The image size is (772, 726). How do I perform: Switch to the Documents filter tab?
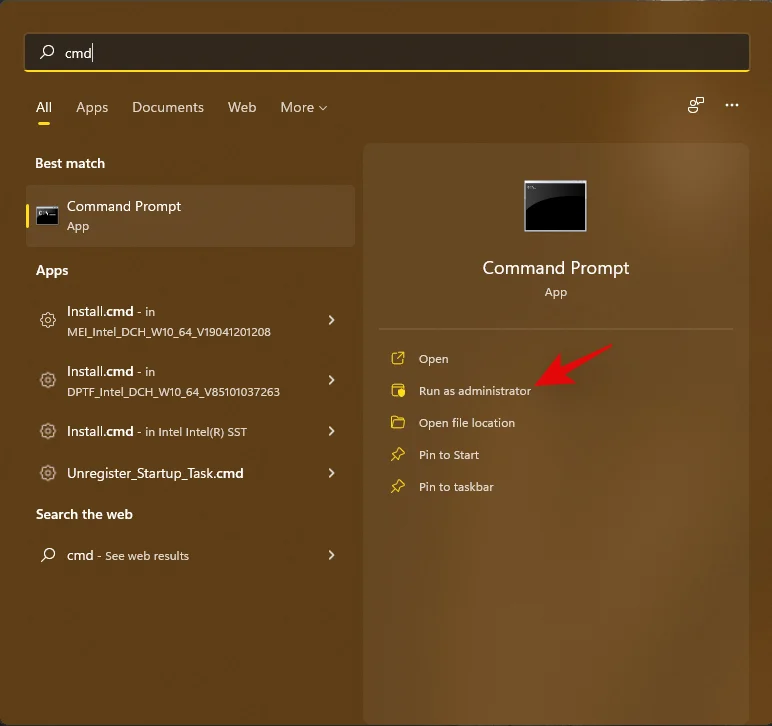click(x=167, y=108)
